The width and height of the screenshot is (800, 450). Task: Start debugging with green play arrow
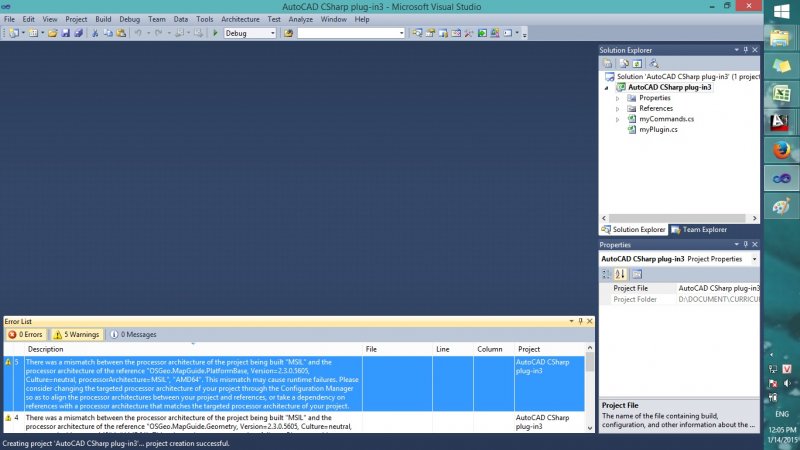[215, 33]
